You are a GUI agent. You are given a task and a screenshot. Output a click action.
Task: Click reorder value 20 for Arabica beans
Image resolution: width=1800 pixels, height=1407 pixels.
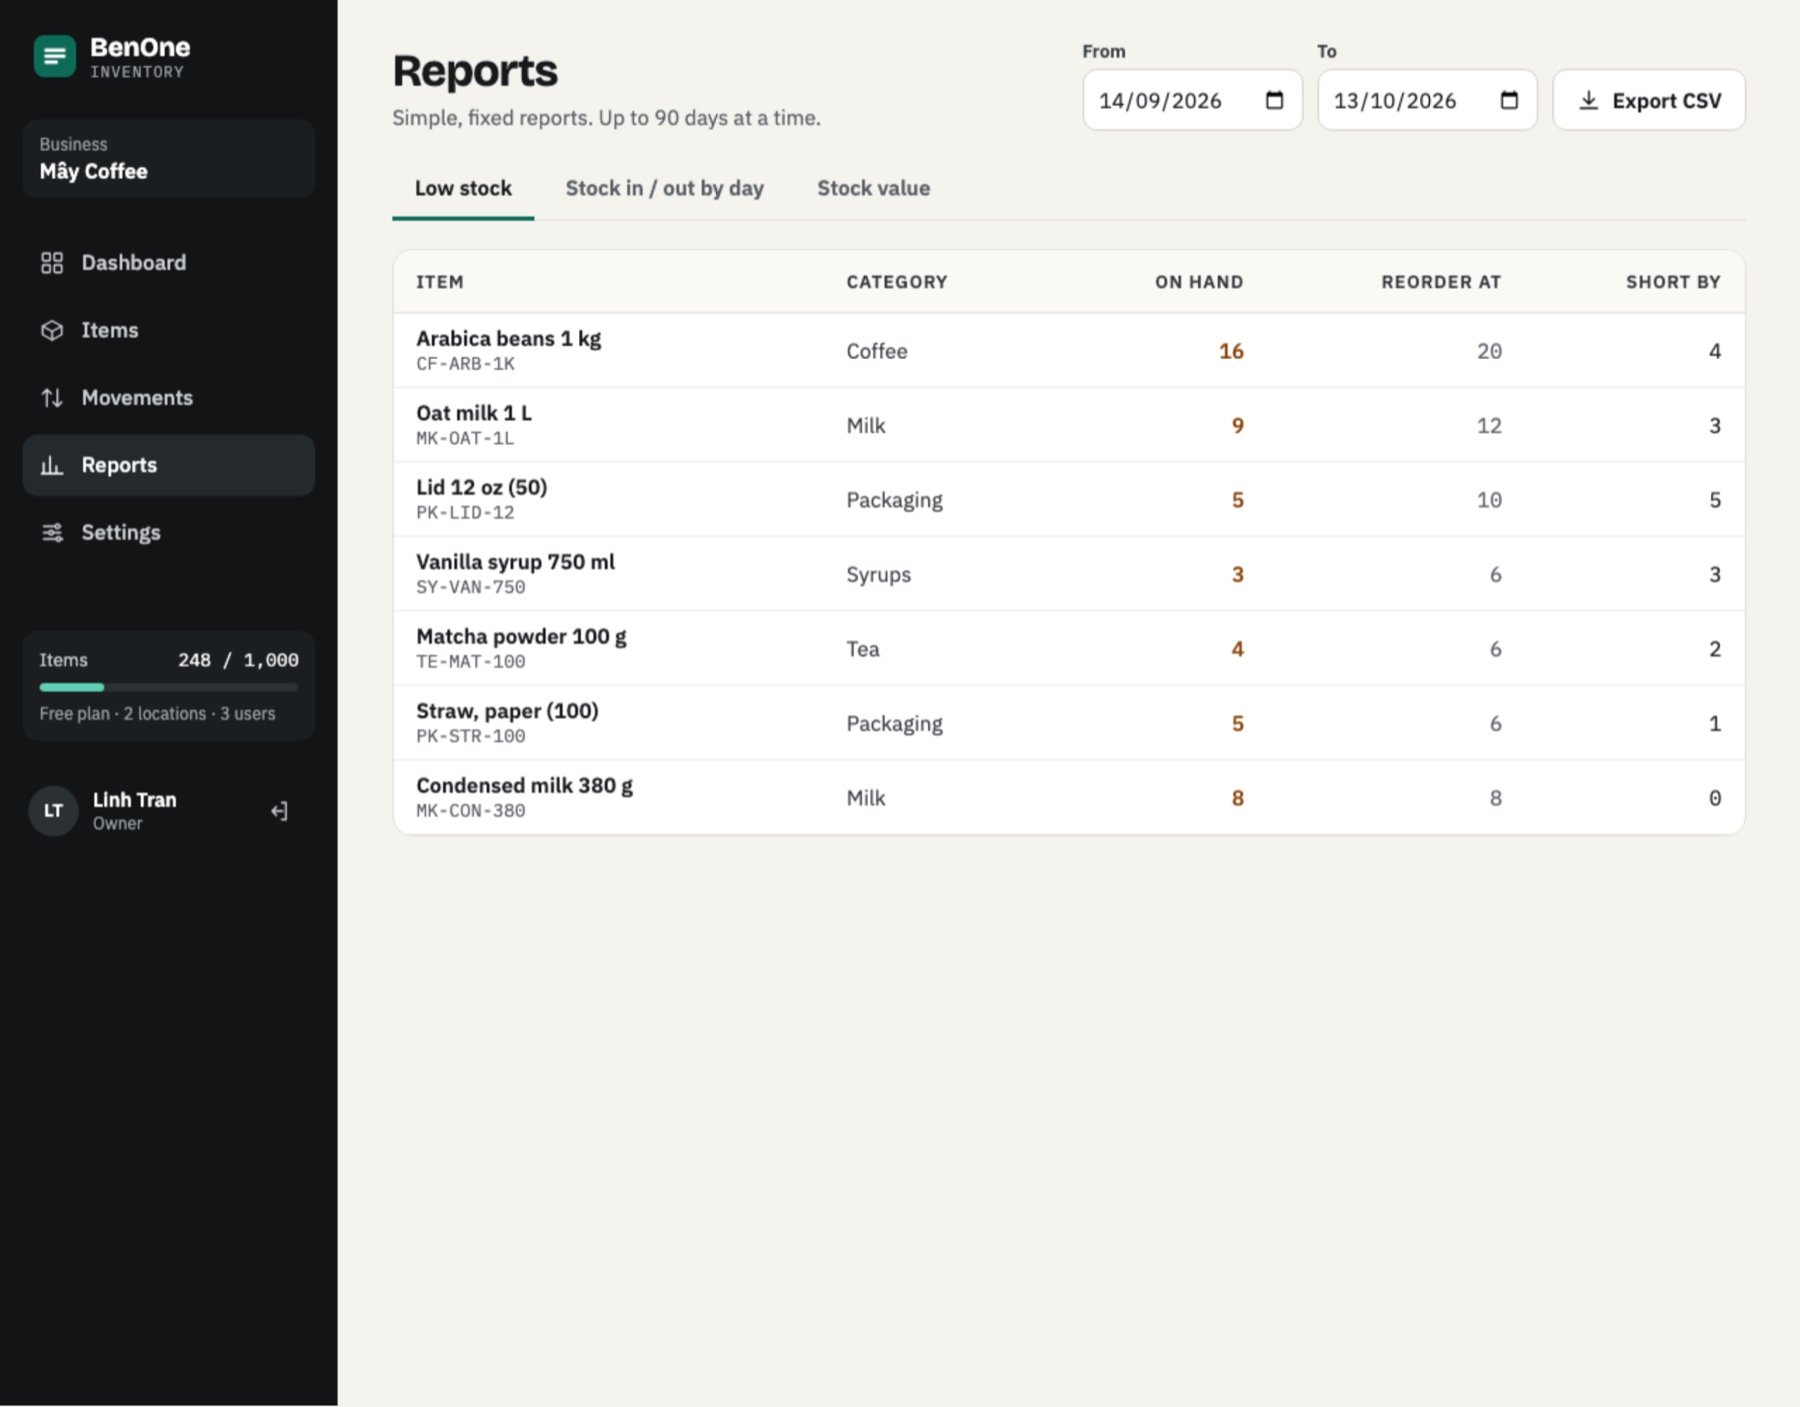tap(1489, 351)
